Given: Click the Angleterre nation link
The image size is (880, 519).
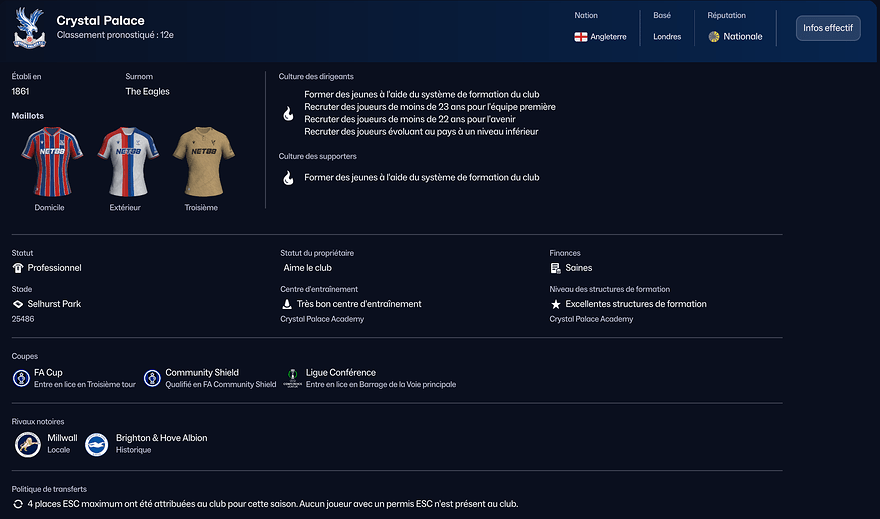Looking at the screenshot, I should (x=608, y=37).
